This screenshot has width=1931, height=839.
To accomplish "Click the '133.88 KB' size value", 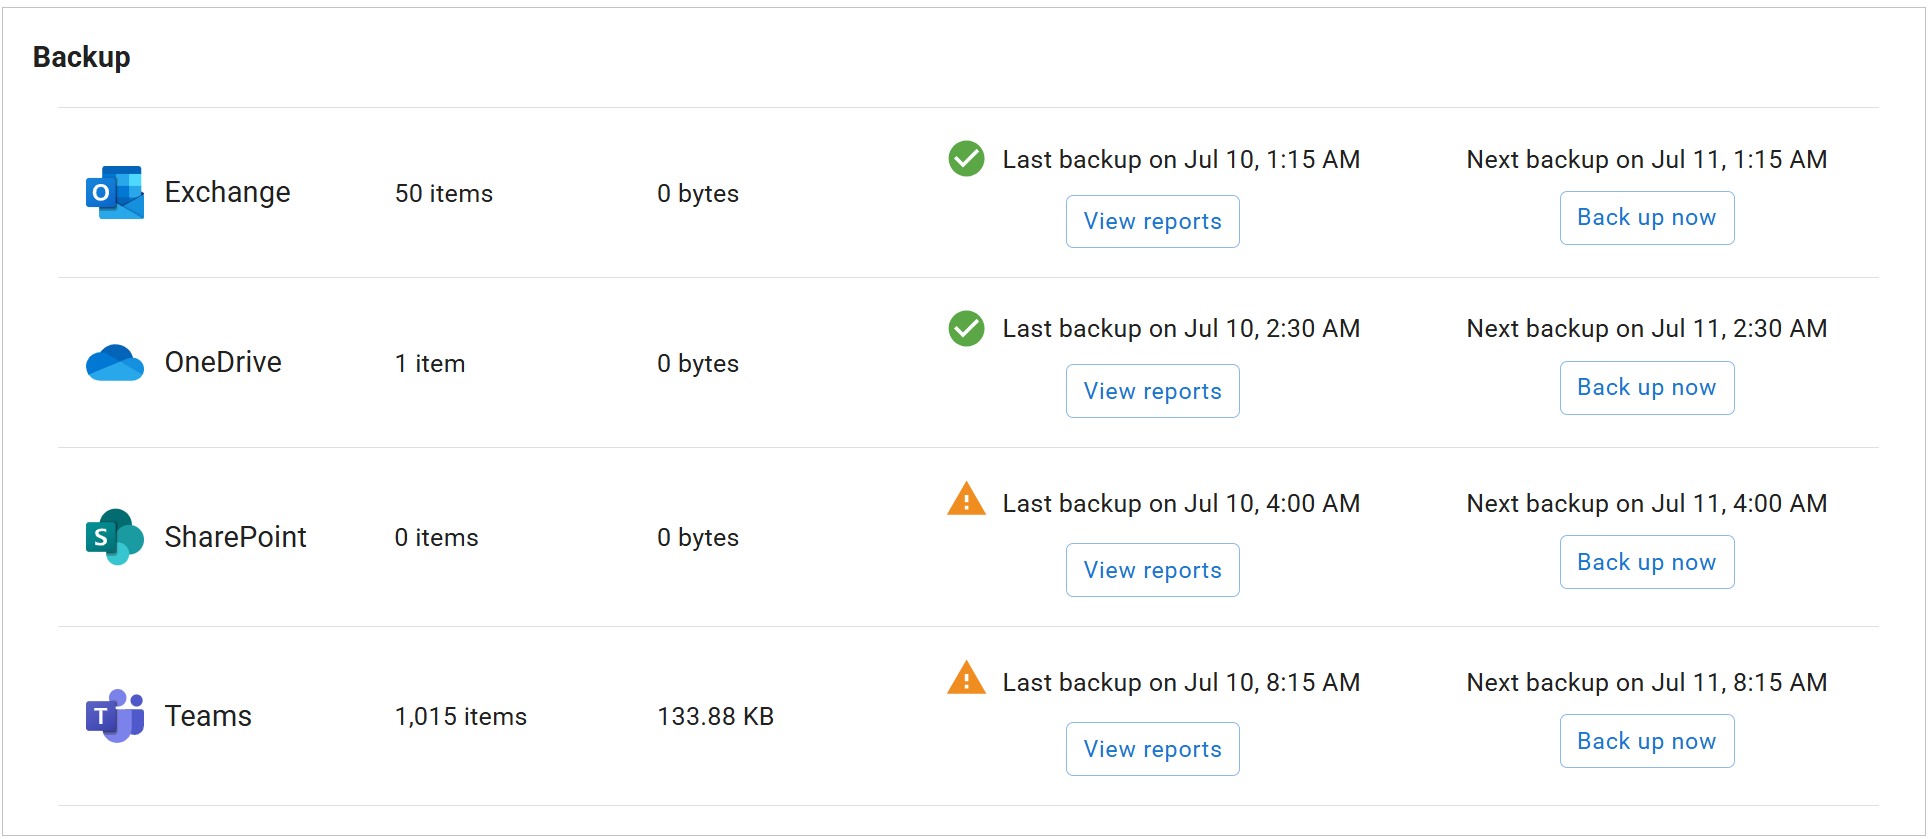I will point(716,716).
